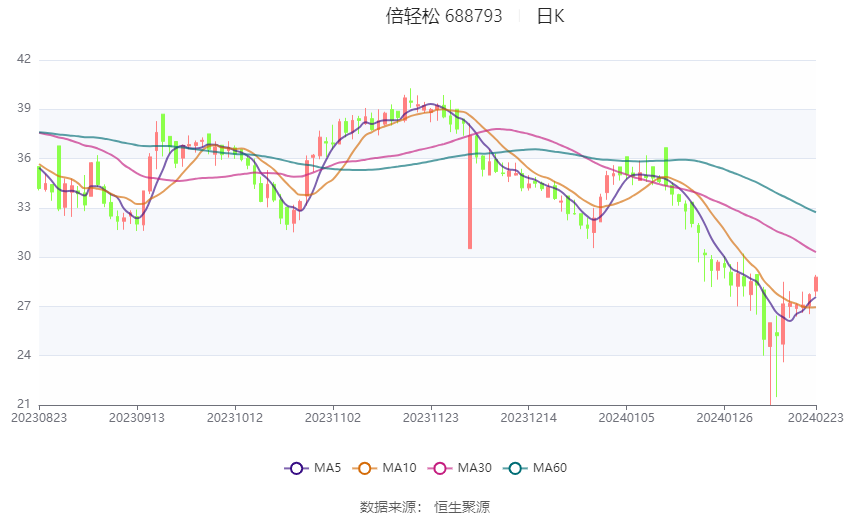Click the 日K label in the title
The image size is (850, 517).
pyautogui.click(x=550, y=16)
